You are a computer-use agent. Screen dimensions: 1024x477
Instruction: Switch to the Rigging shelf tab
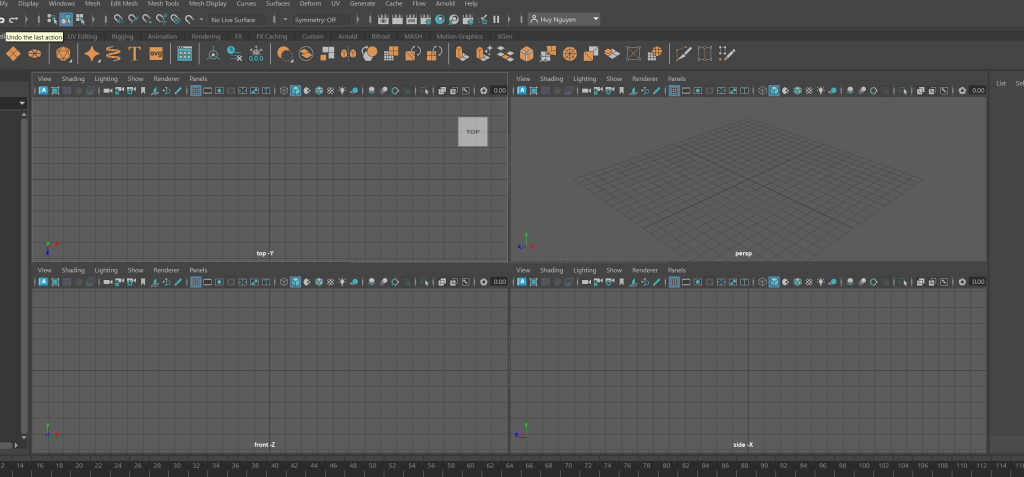(x=122, y=37)
